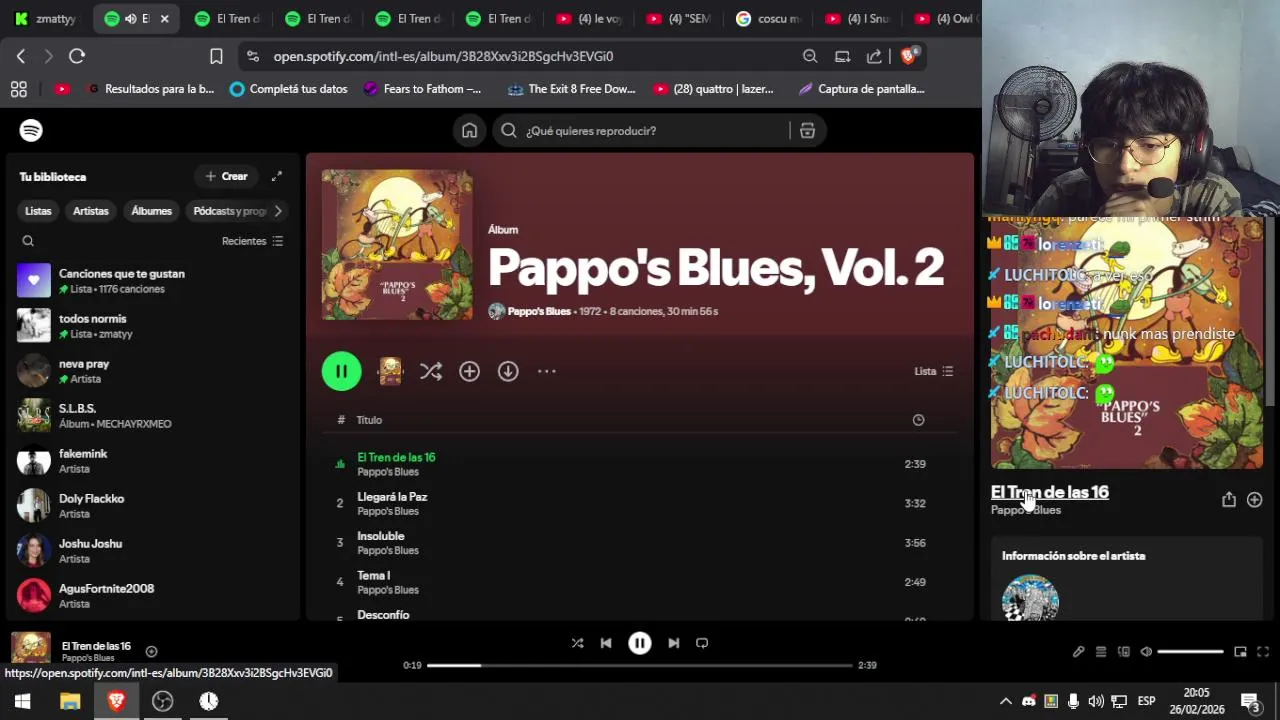Image resolution: width=1280 pixels, height=720 pixels.
Task: Open fakemink artist in library
Action: [x=152, y=461]
